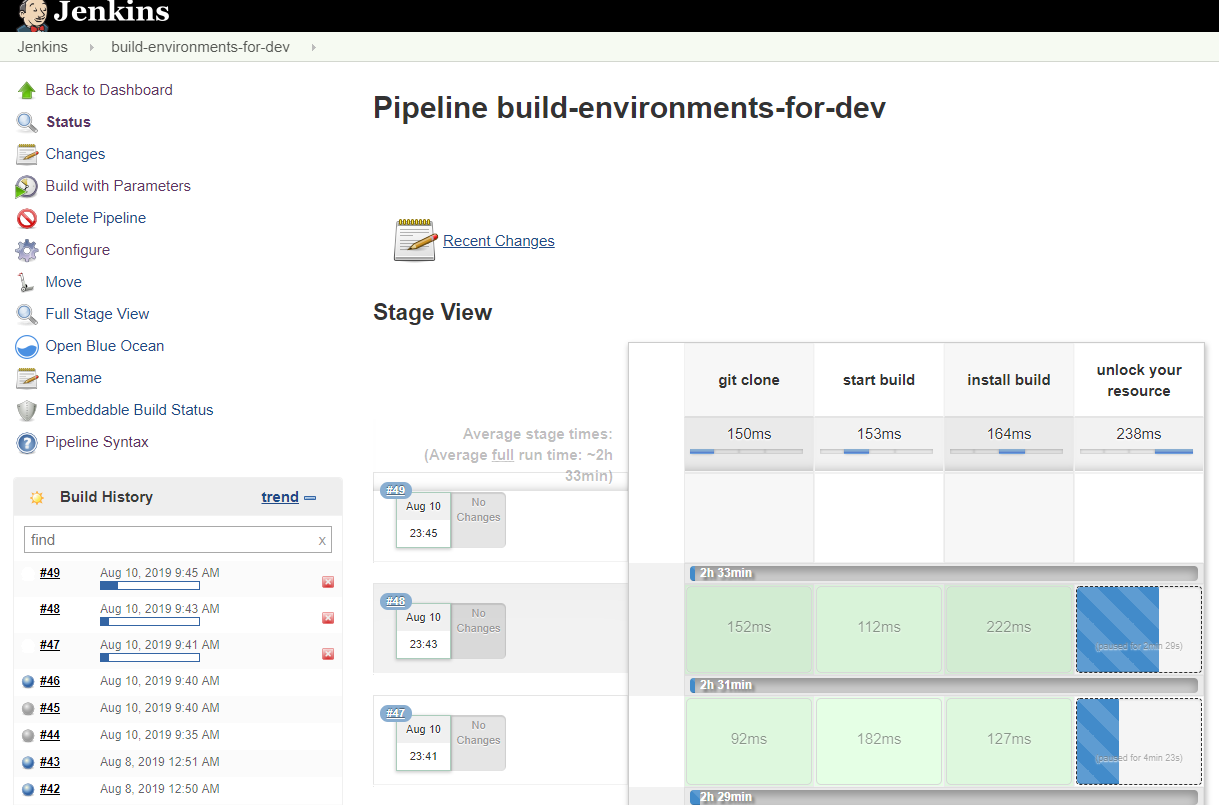The image size is (1219, 805).
Task: Click the Recent Changes notepad icon
Action: pos(415,240)
